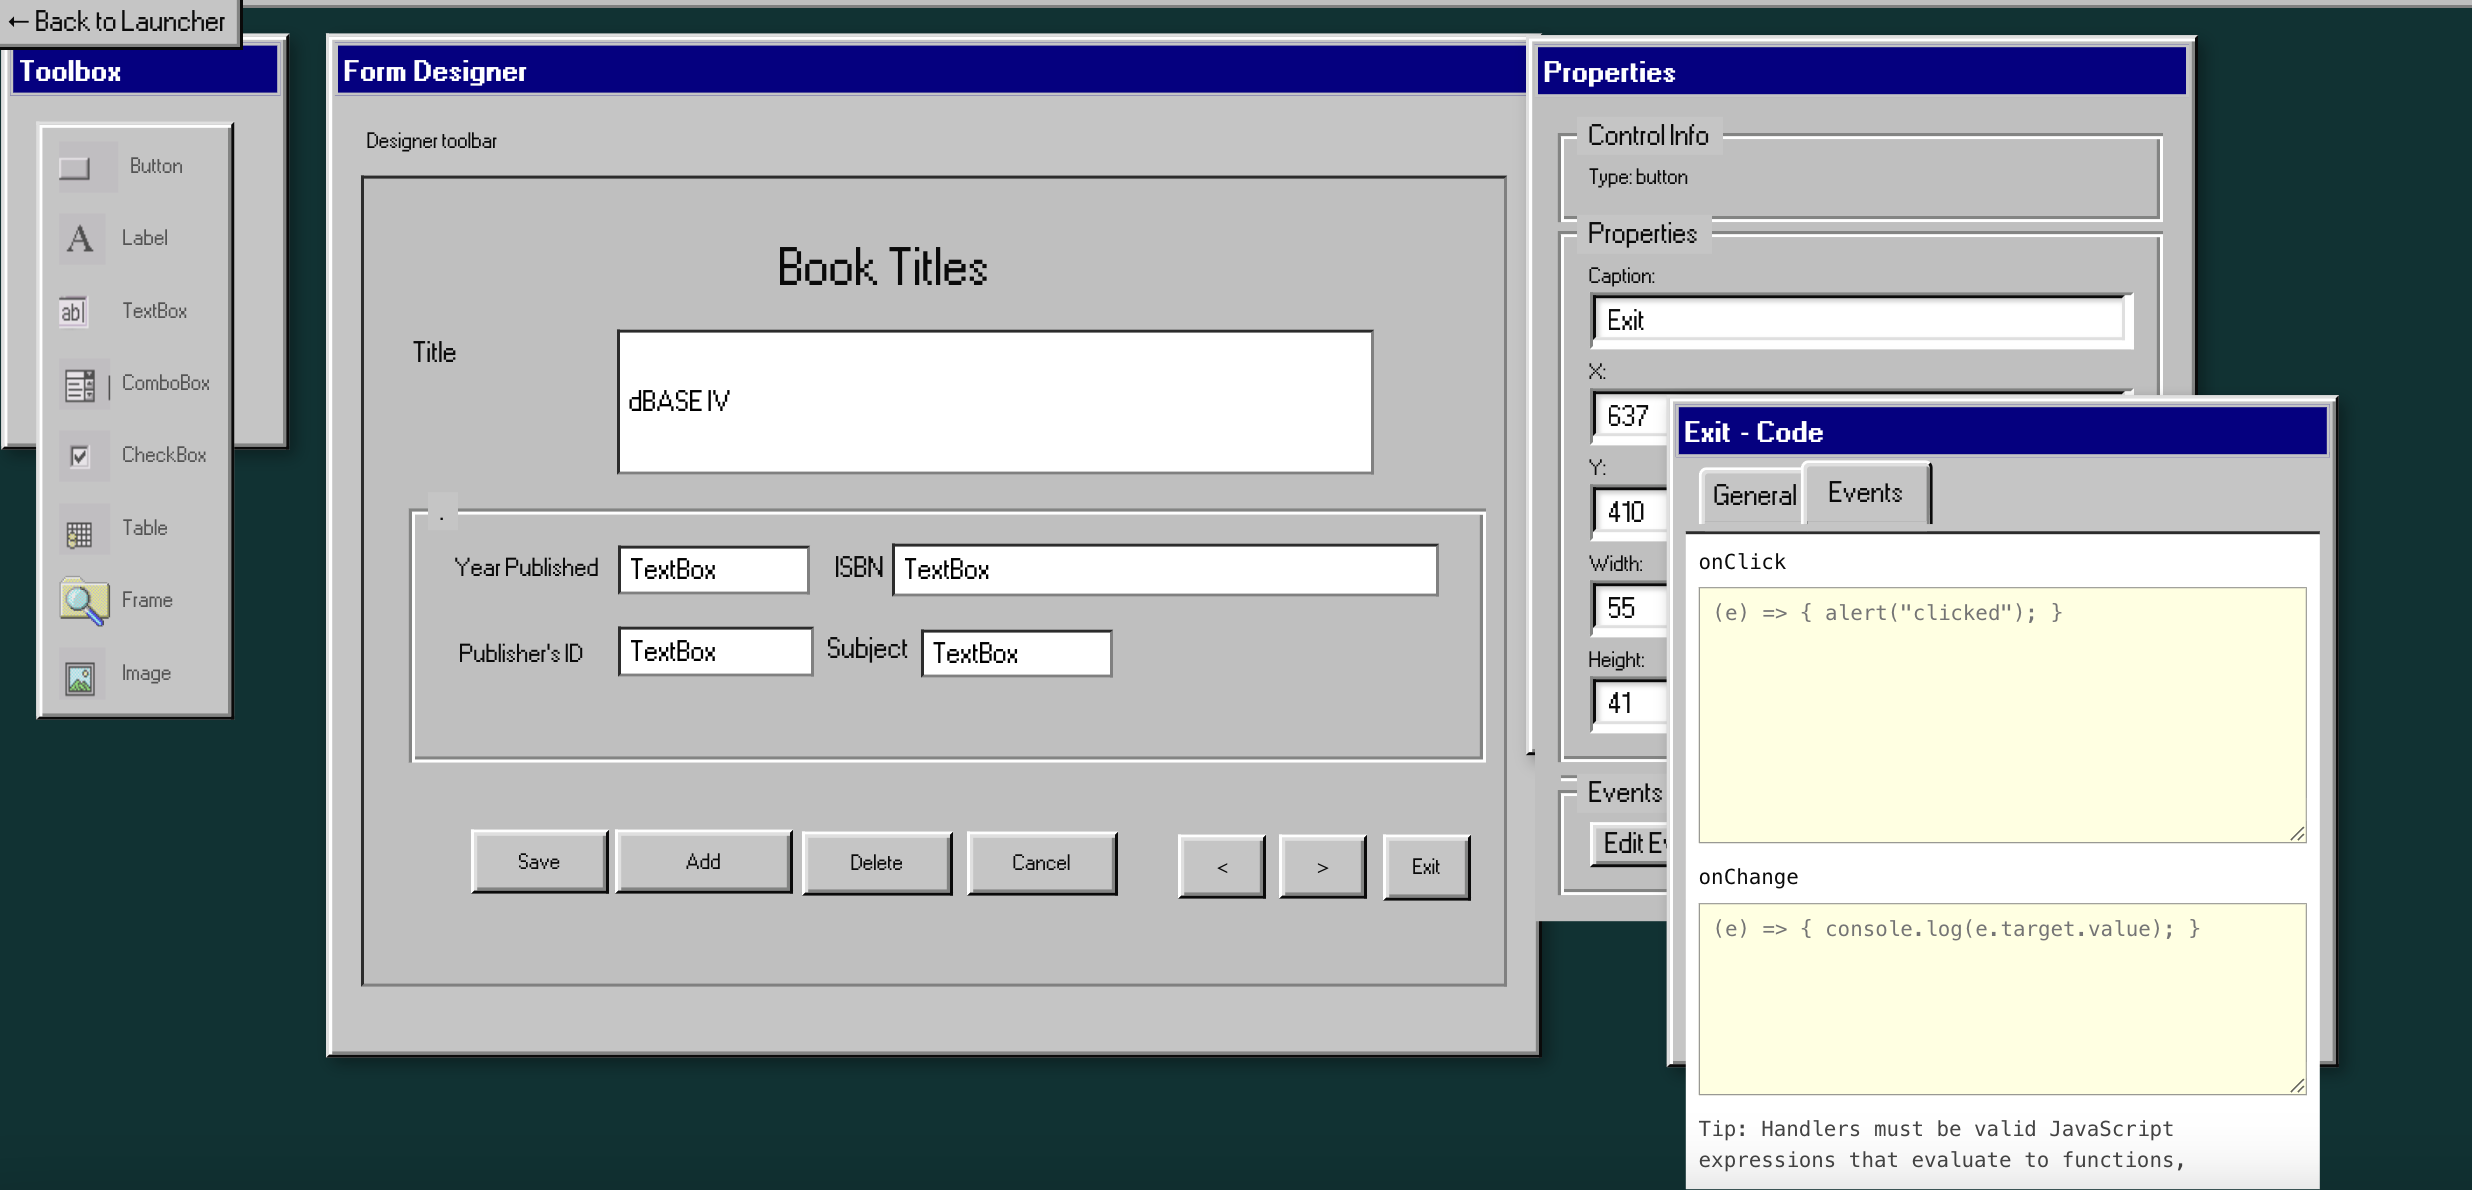
Task: Click the Edit Events button in Properties
Action: coord(1630,843)
